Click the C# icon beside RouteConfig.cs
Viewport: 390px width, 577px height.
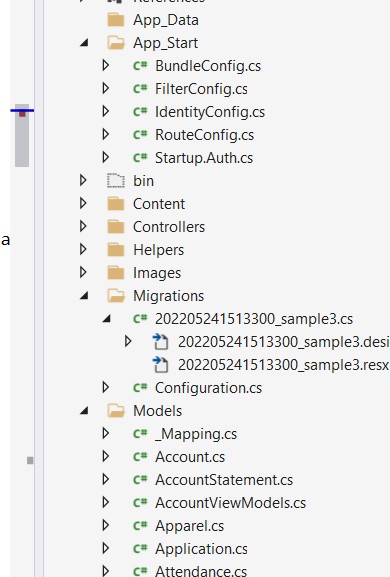(x=140, y=135)
